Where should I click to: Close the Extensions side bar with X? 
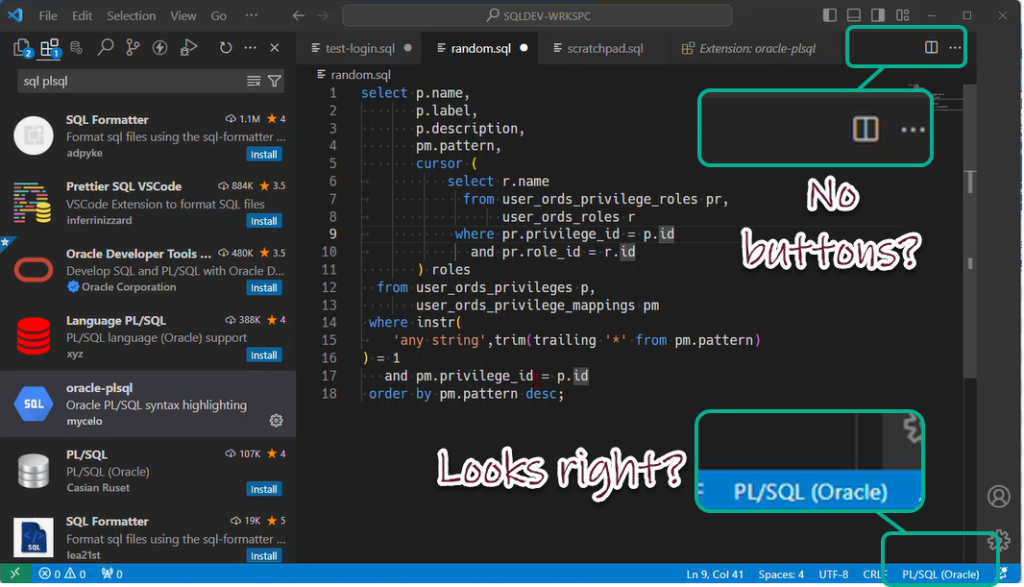pyautogui.click(x=275, y=47)
